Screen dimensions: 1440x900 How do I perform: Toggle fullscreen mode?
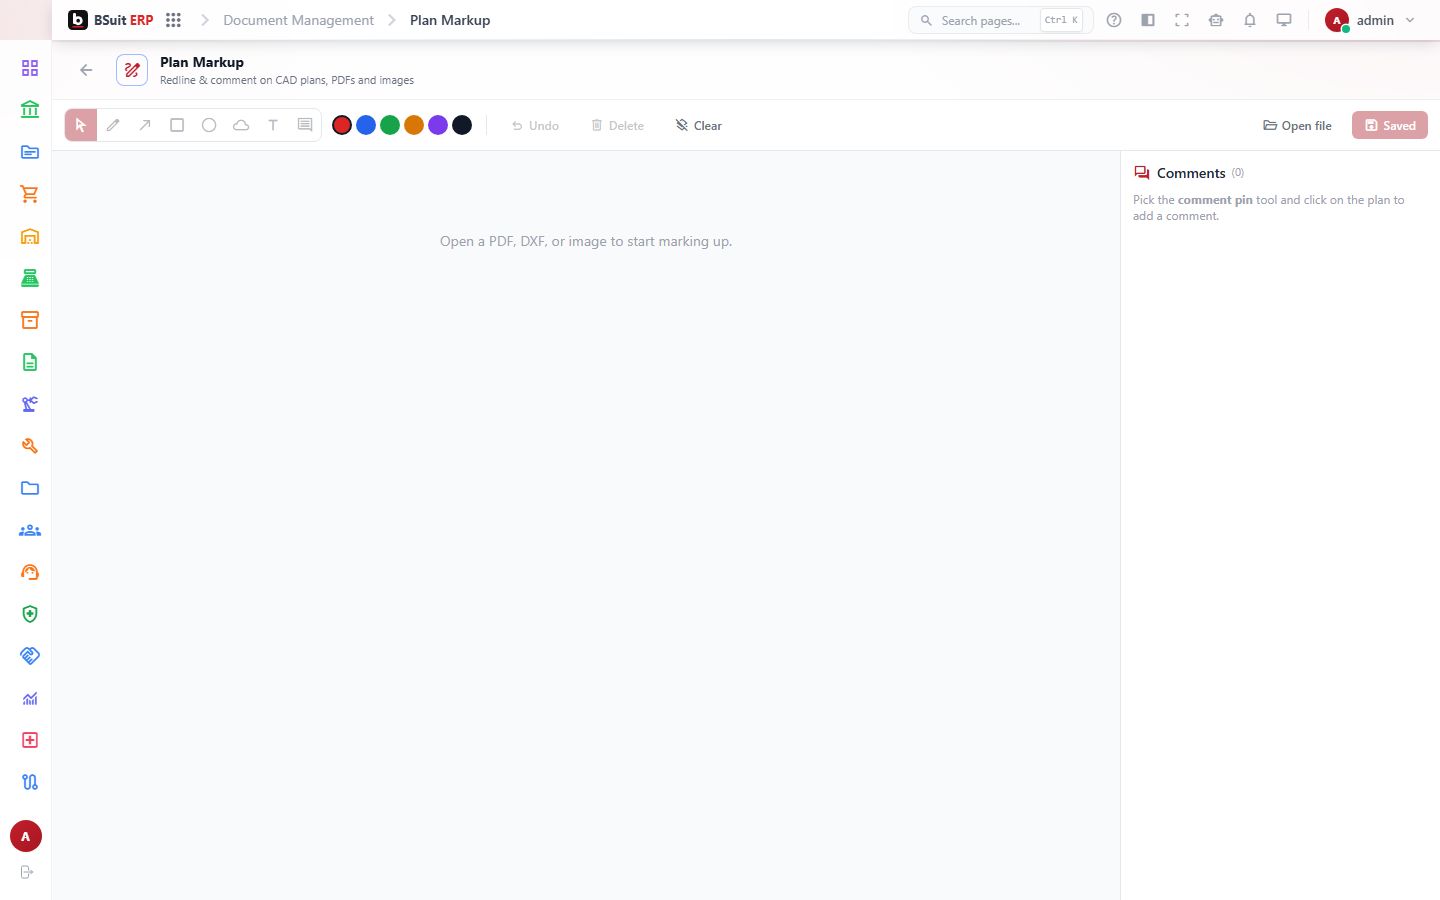point(1182,20)
